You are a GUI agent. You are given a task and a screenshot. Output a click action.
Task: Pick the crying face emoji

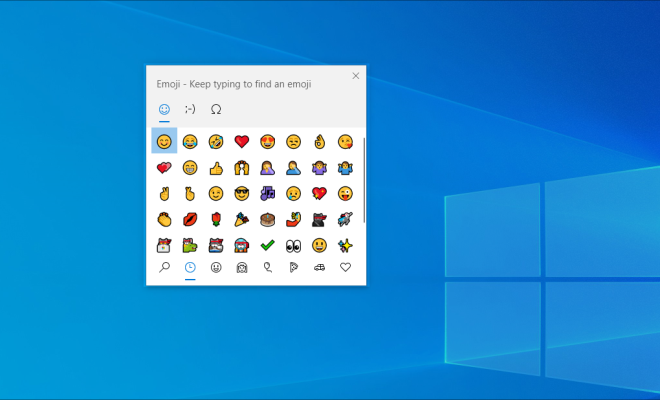pos(293,194)
